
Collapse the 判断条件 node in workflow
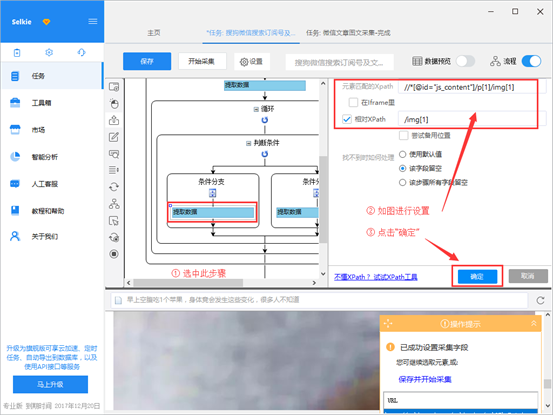248,143
